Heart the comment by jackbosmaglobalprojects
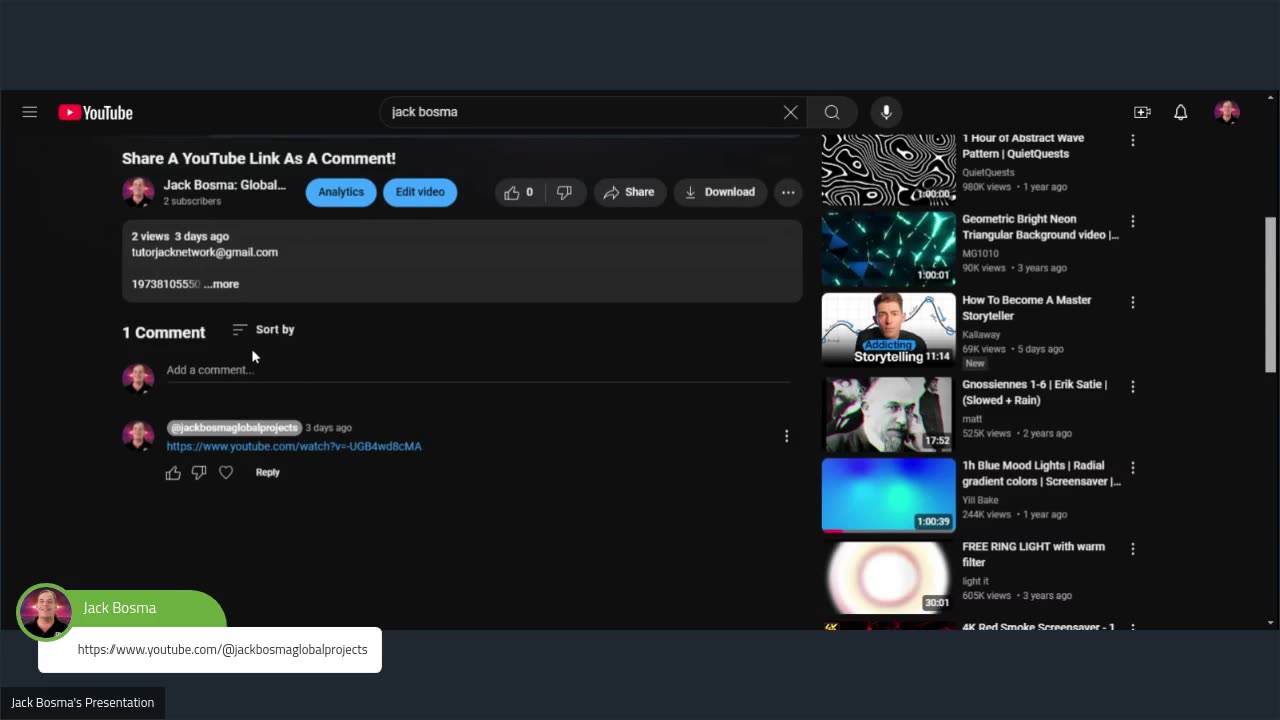Viewport: 1280px width, 720px height. click(226, 472)
